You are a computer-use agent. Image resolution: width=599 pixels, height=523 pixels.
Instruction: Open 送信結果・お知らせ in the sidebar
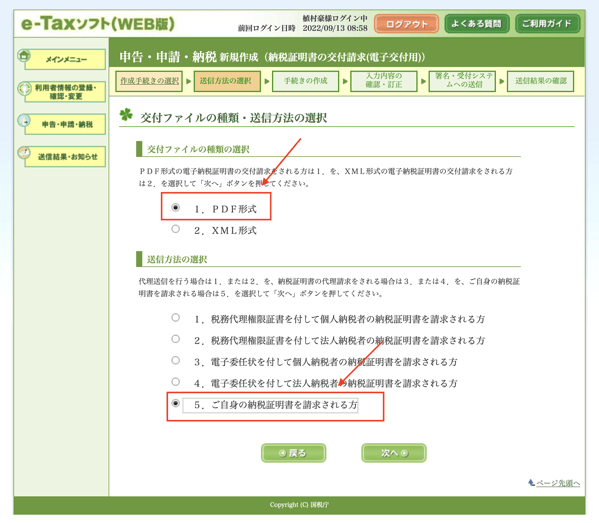click(65, 157)
